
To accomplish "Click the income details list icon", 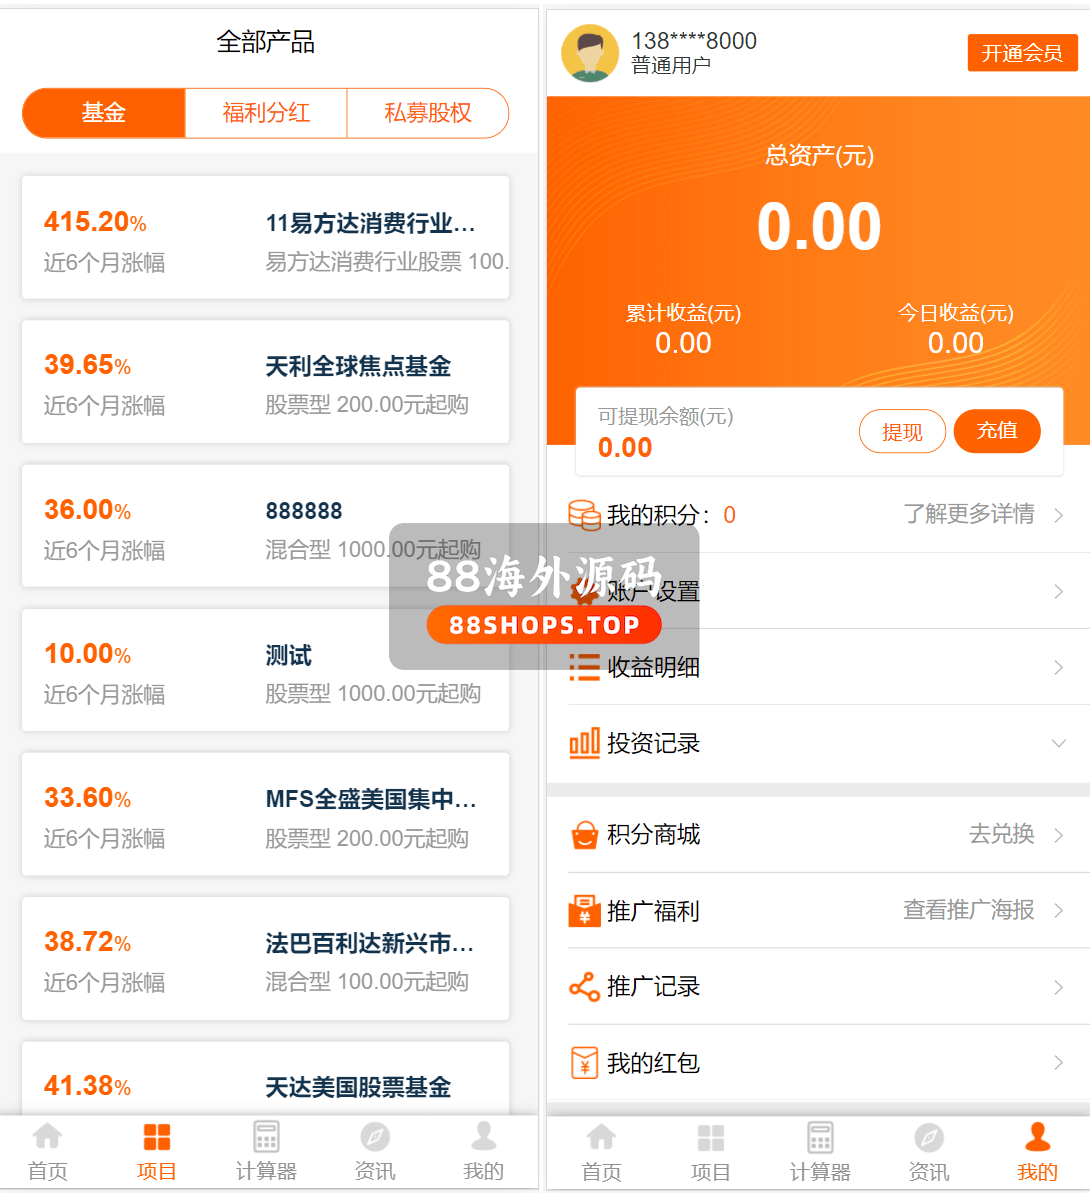I will [x=584, y=667].
